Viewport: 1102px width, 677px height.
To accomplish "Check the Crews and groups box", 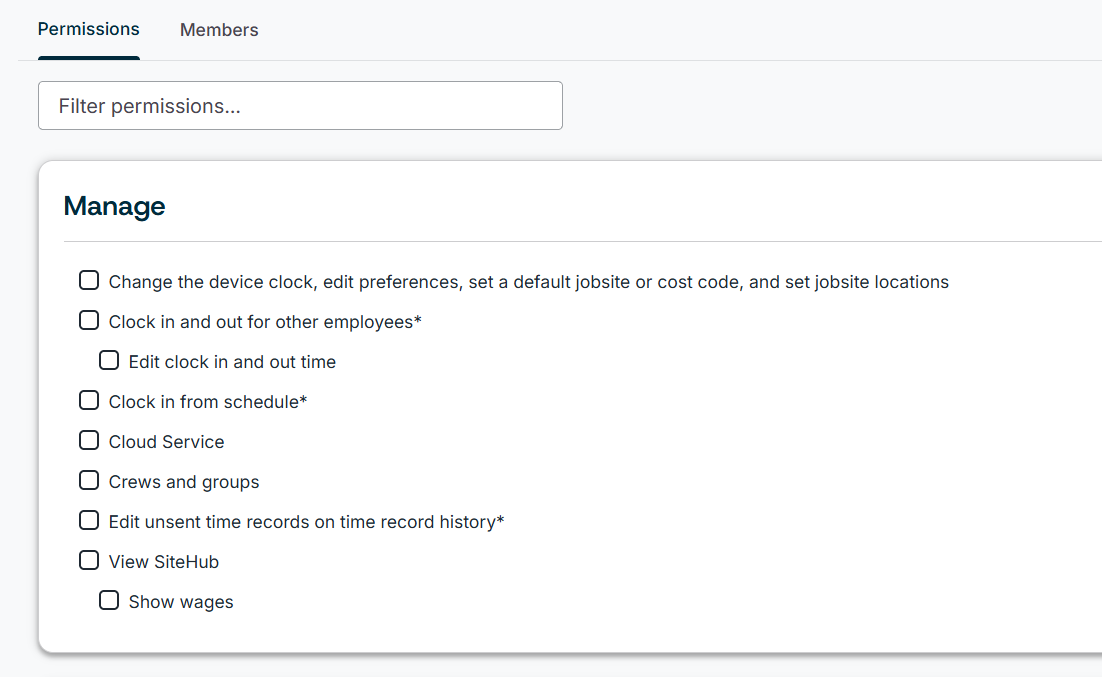I will click(89, 480).
